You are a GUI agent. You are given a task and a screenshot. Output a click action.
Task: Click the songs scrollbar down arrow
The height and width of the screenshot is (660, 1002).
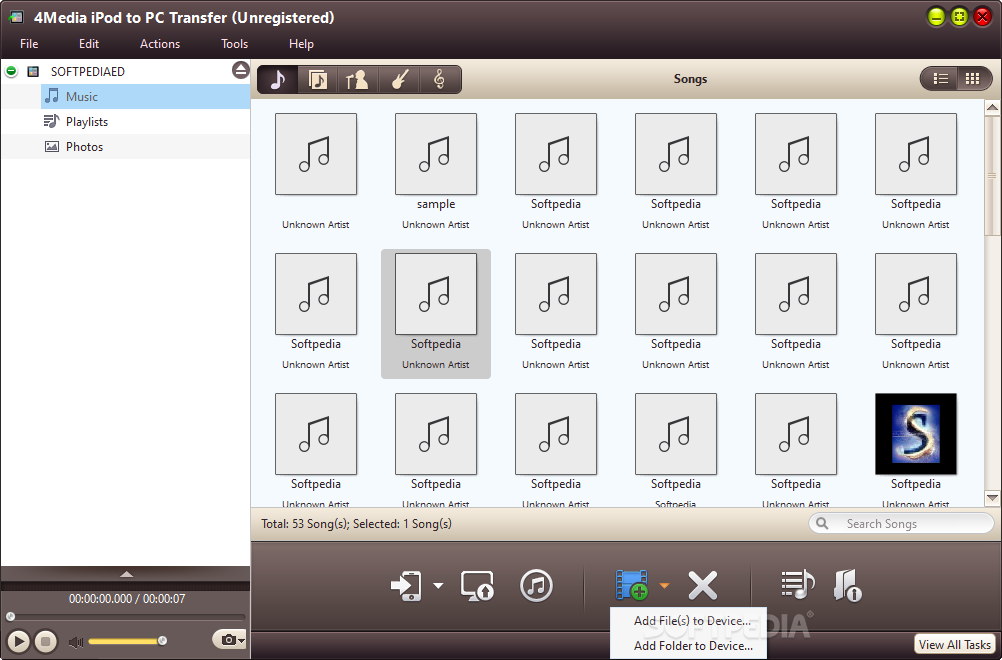992,498
